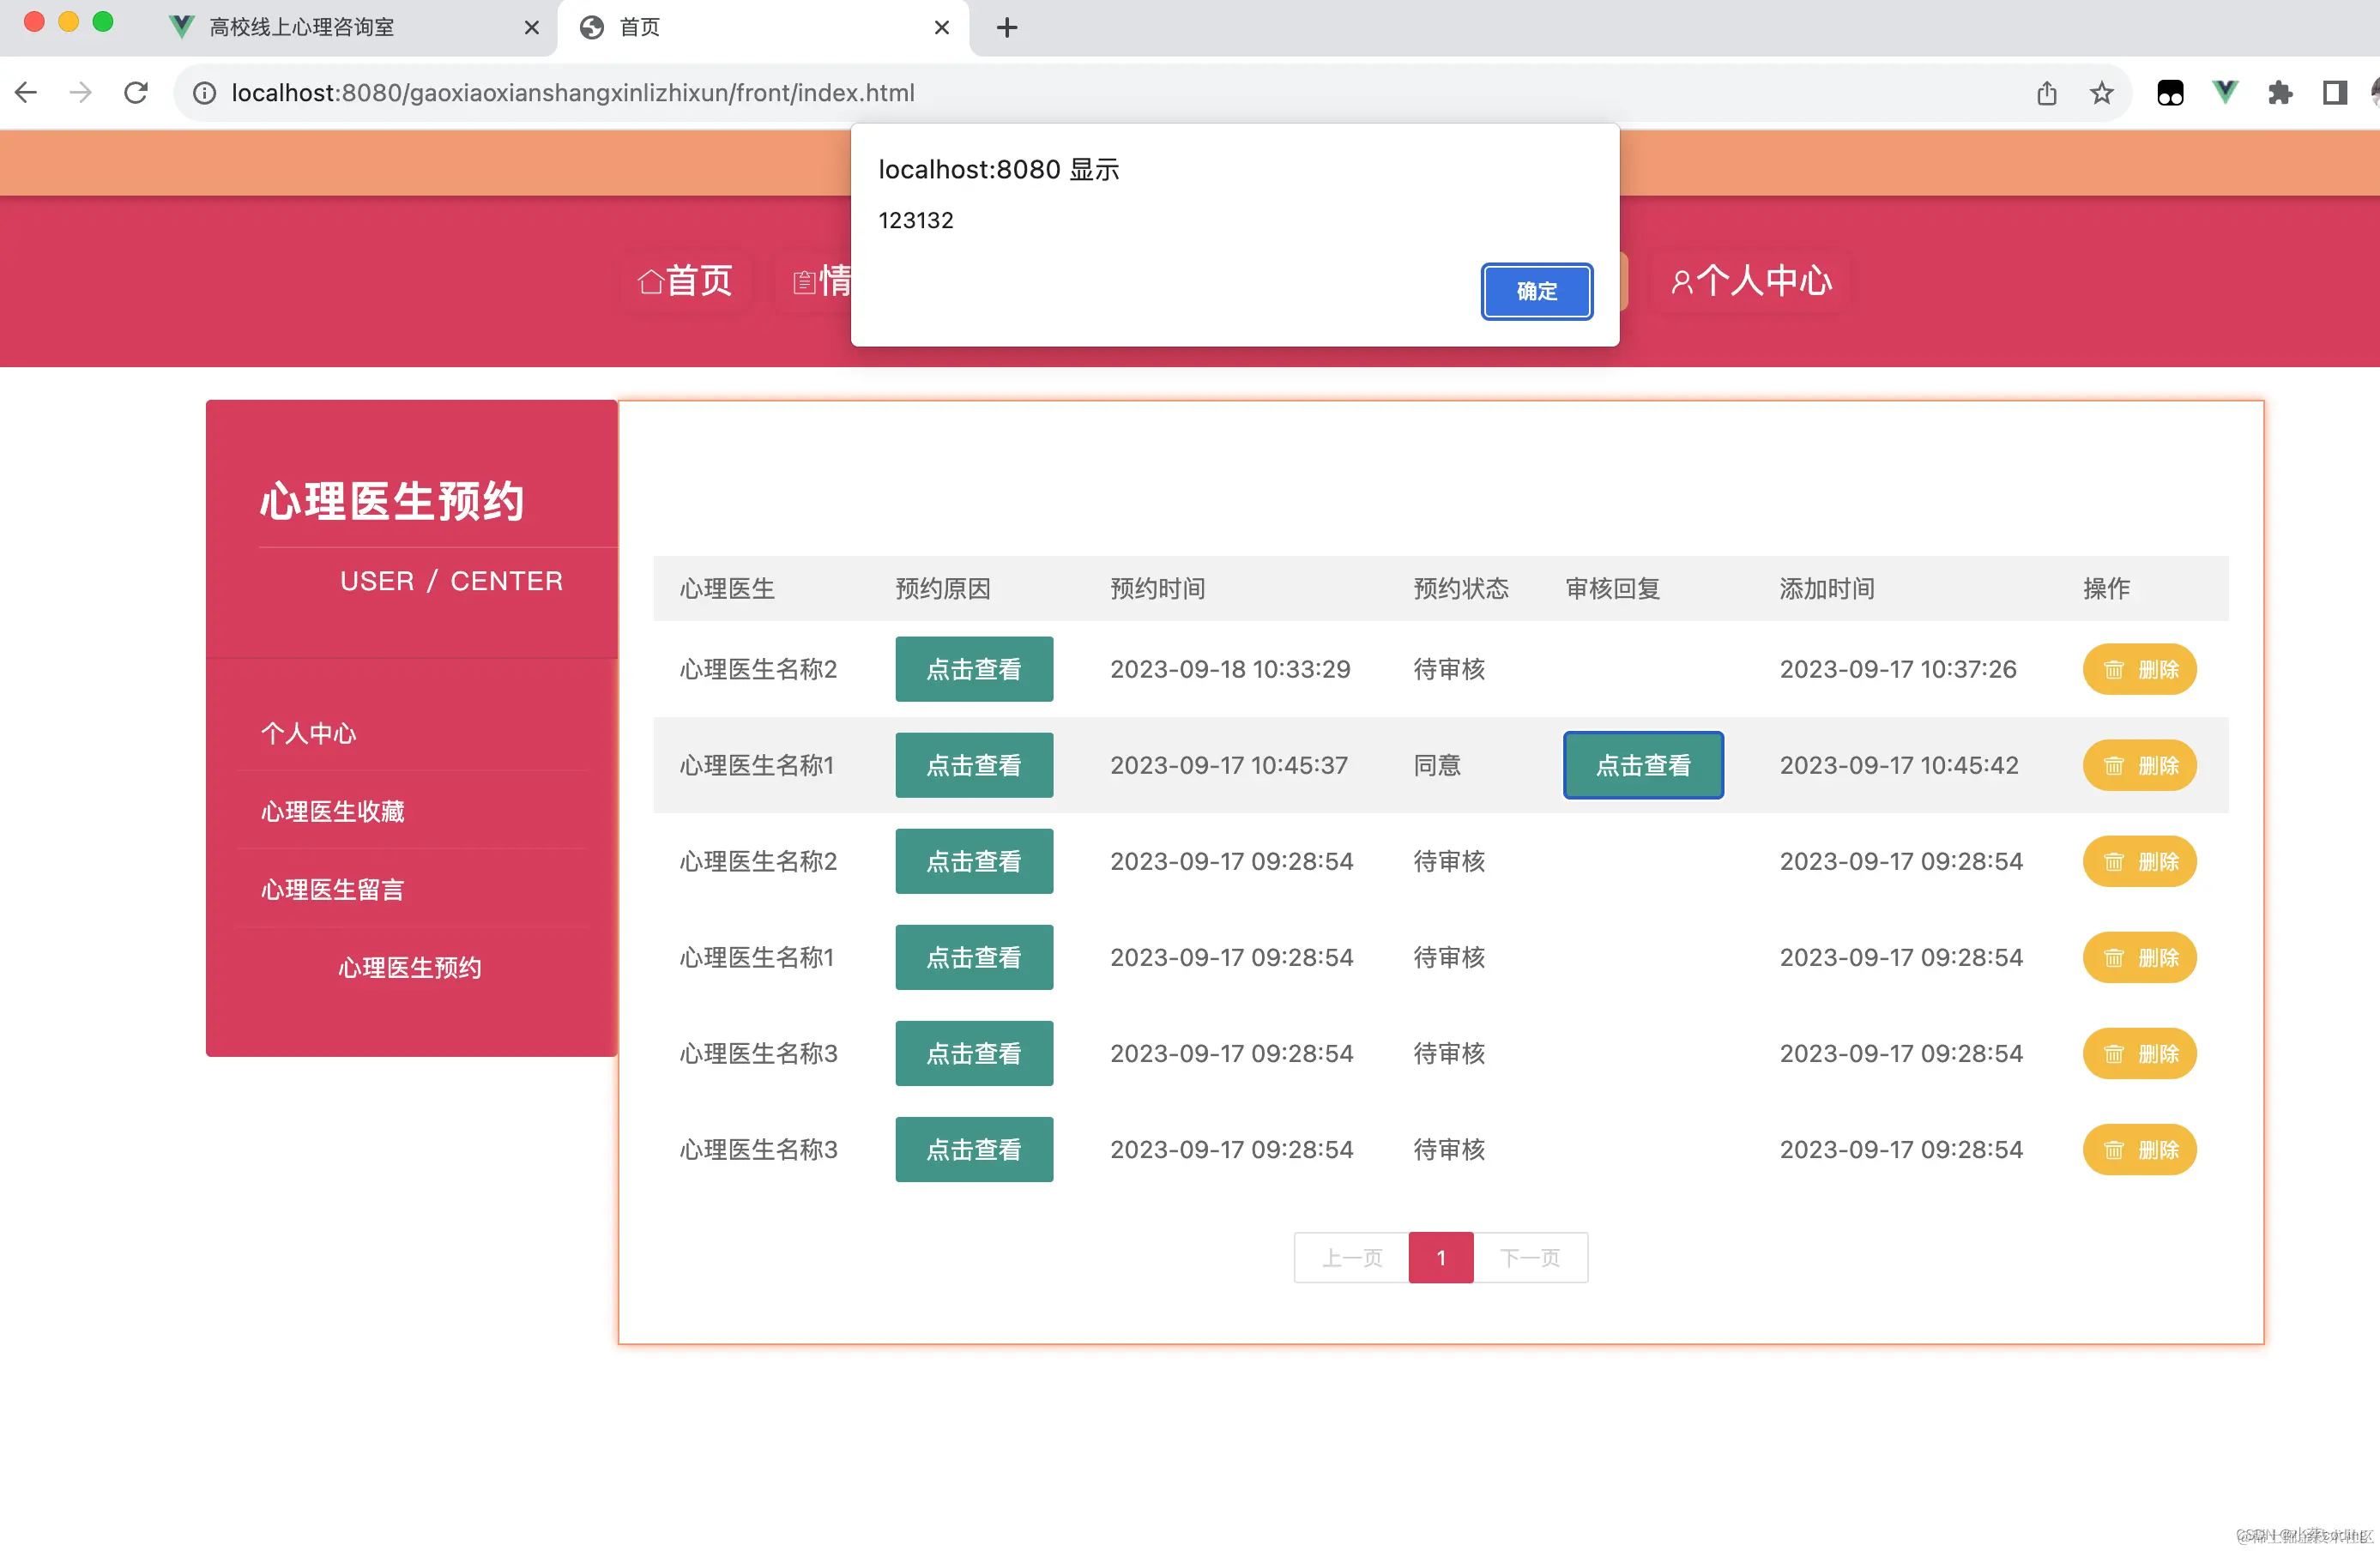
Task: Click the trash icon on first 删除 button
Action: point(2113,669)
